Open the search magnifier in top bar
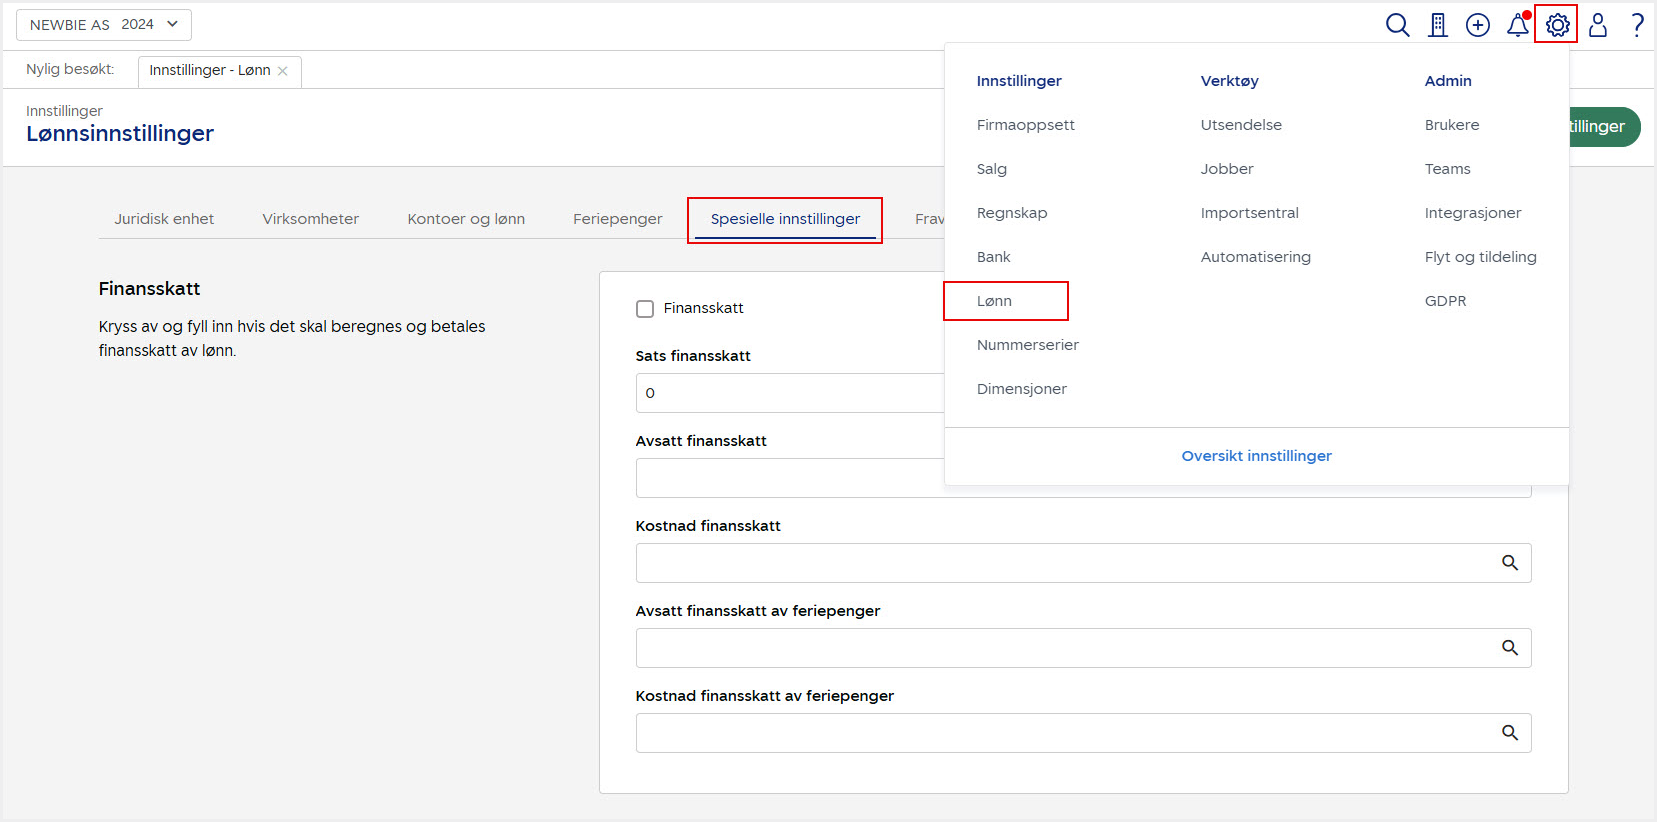The image size is (1657, 822). (x=1397, y=25)
